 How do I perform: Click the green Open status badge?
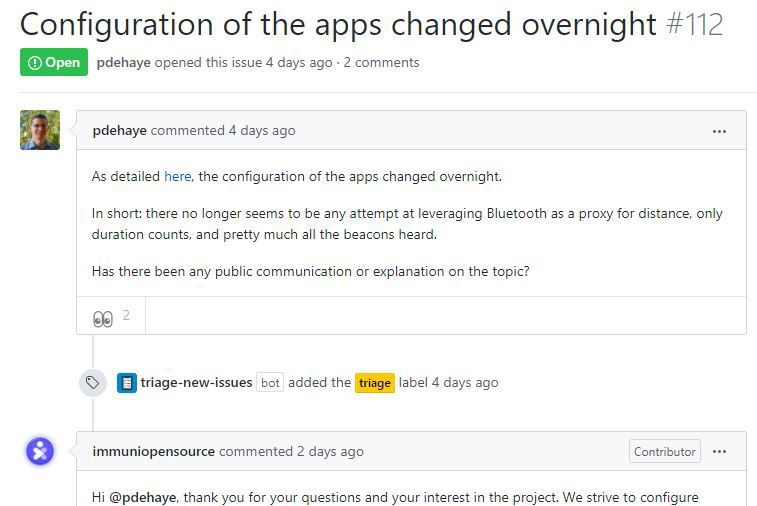[54, 62]
